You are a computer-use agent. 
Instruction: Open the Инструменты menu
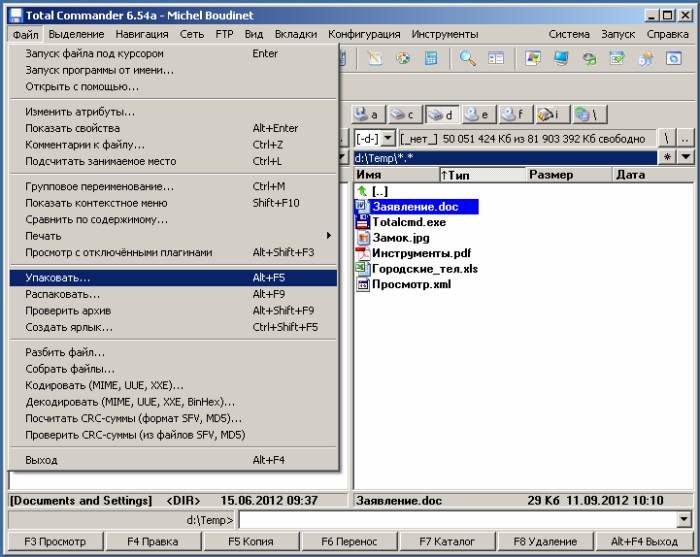point(445,34)
